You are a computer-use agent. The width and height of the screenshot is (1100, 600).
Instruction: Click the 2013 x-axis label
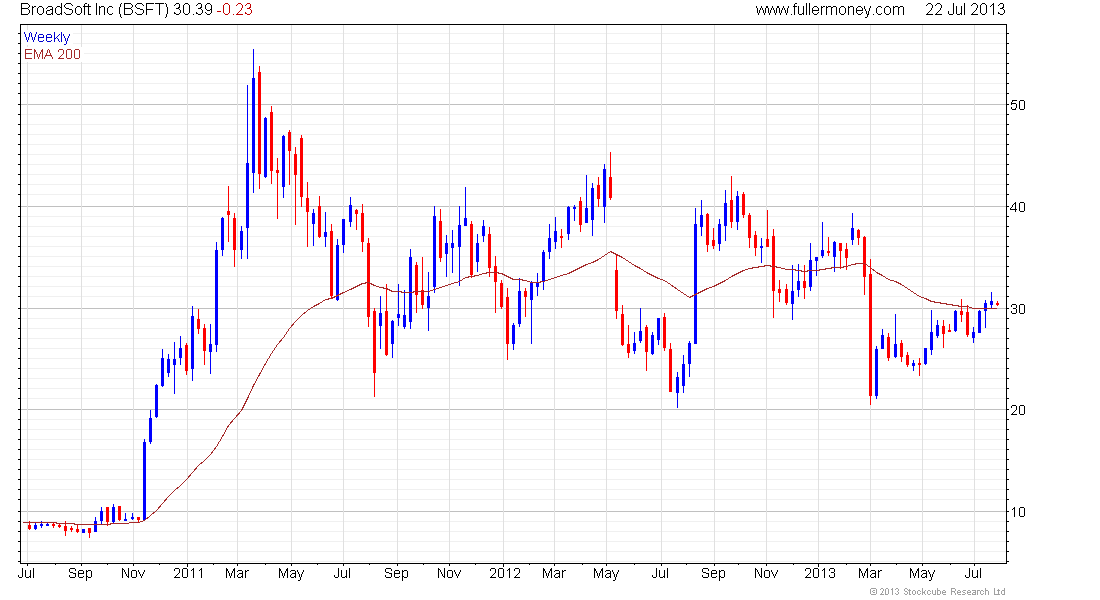pyautogui.click(x=820, y=573)
